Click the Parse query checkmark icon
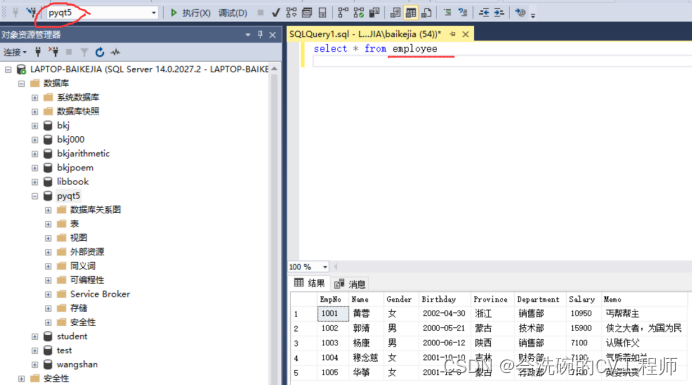The image size is (693, 385). (x=276, y=13)
